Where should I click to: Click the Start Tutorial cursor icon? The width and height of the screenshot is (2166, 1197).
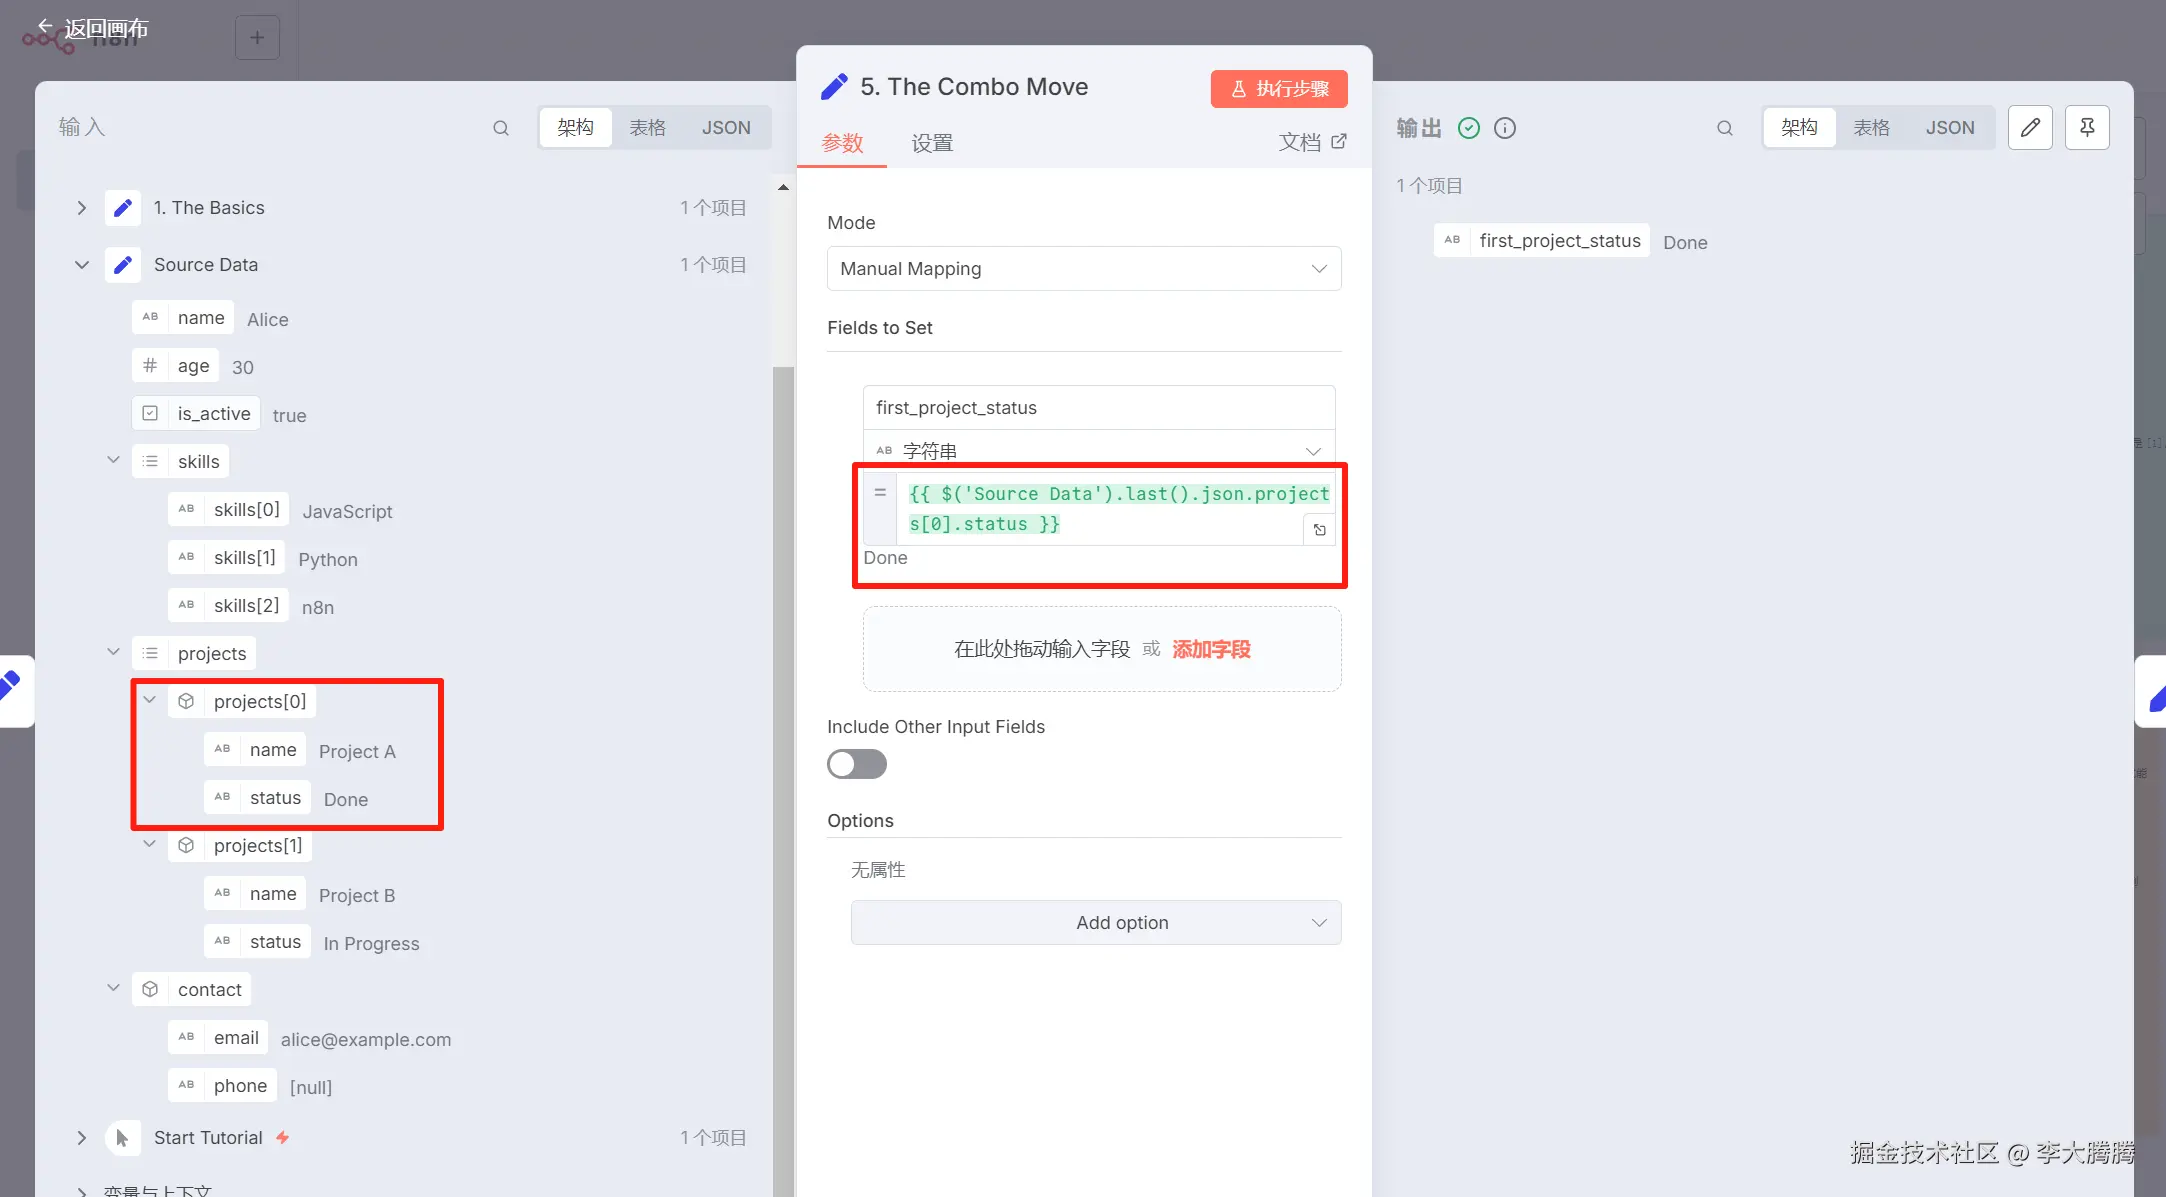123,1138
